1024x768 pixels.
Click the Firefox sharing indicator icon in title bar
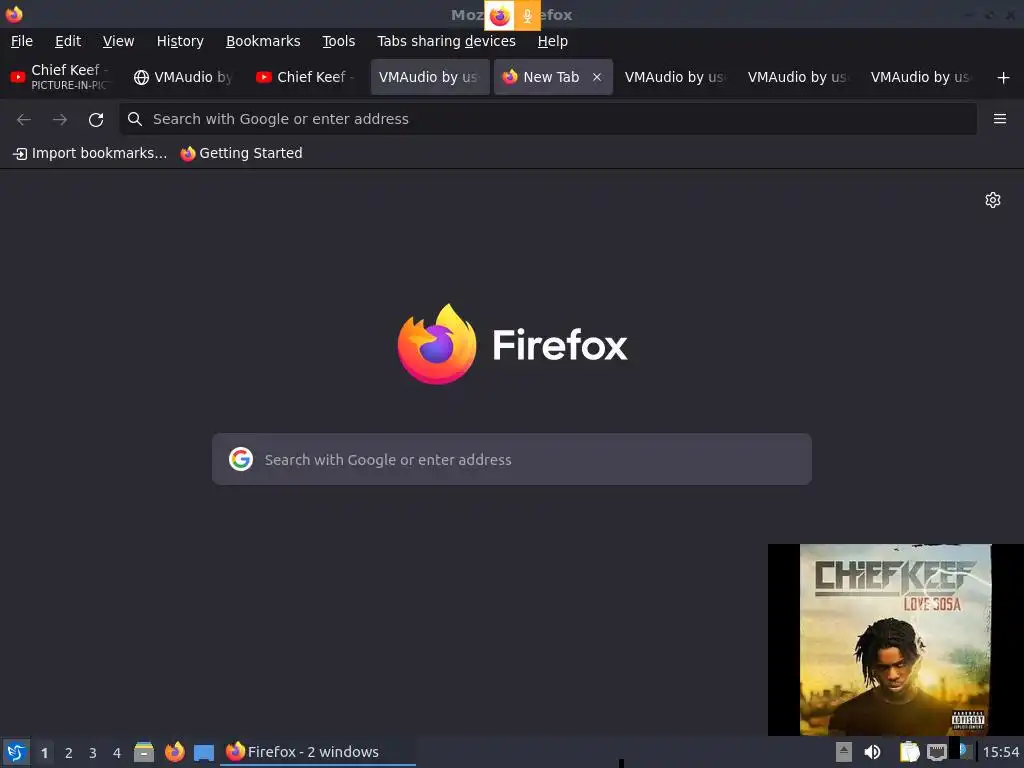tap(499, 16)
